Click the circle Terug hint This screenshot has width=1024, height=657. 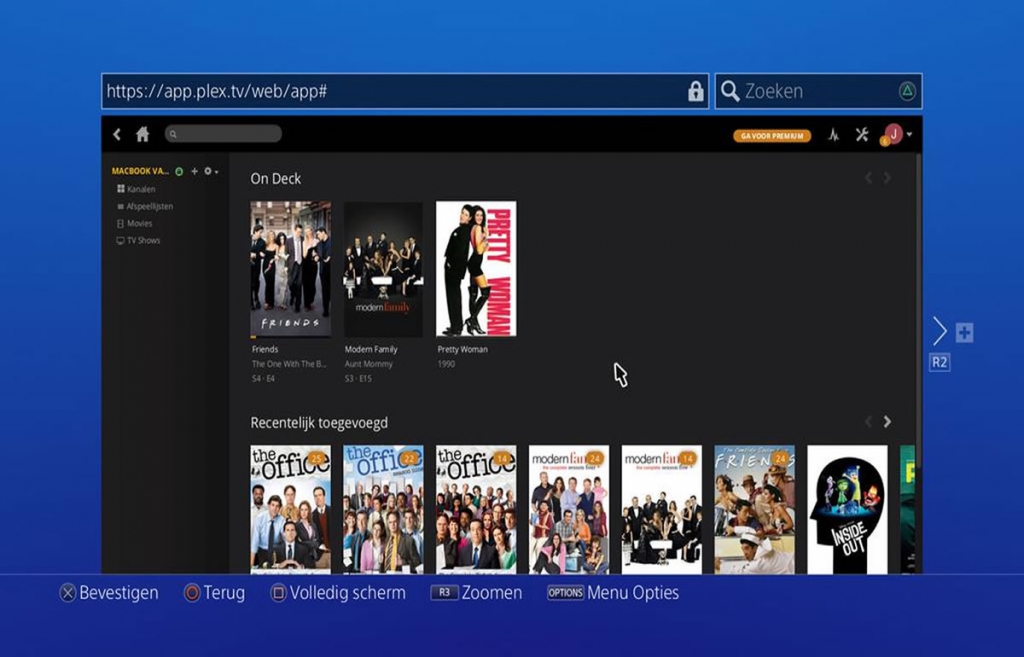214,593
